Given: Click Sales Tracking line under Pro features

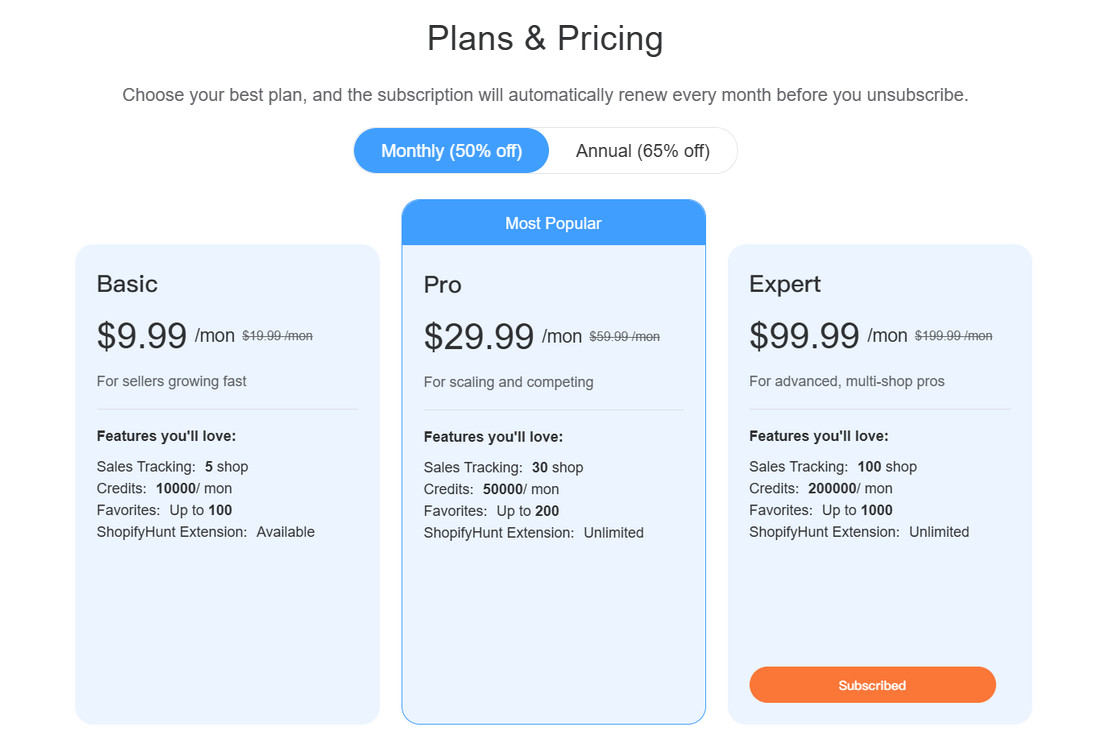Looking at the screenshot, I should (503, 466).
